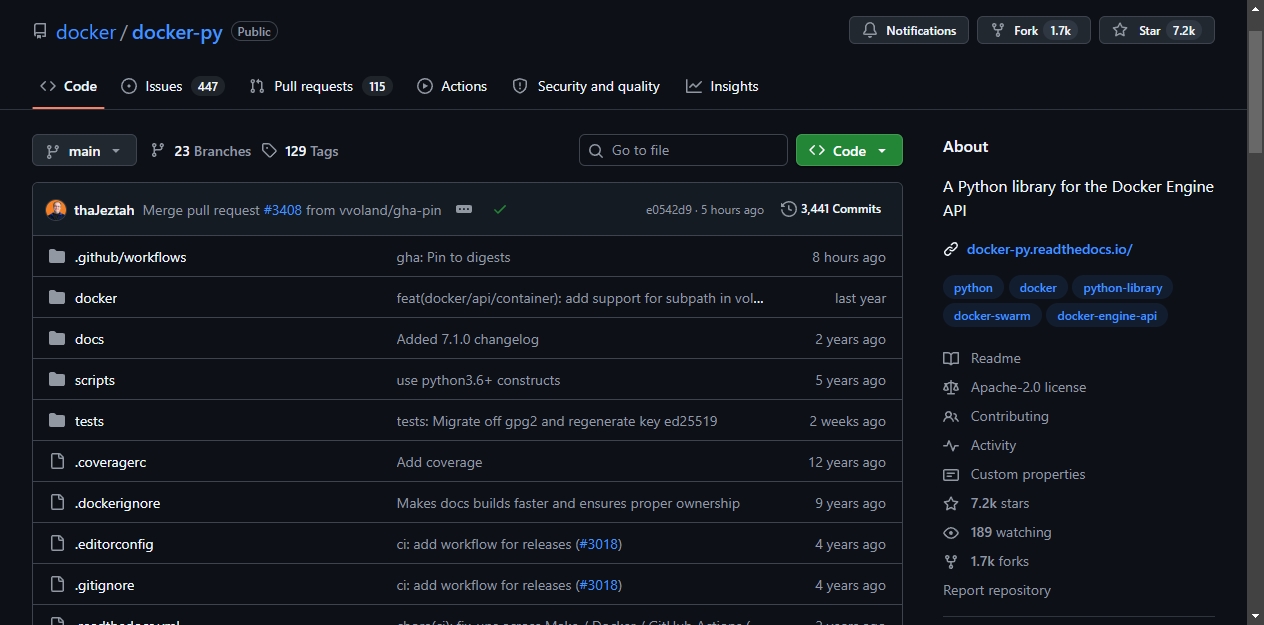1264x625 pixels.
Task: Select the docker topic tag
Action: pos(1038,288)
